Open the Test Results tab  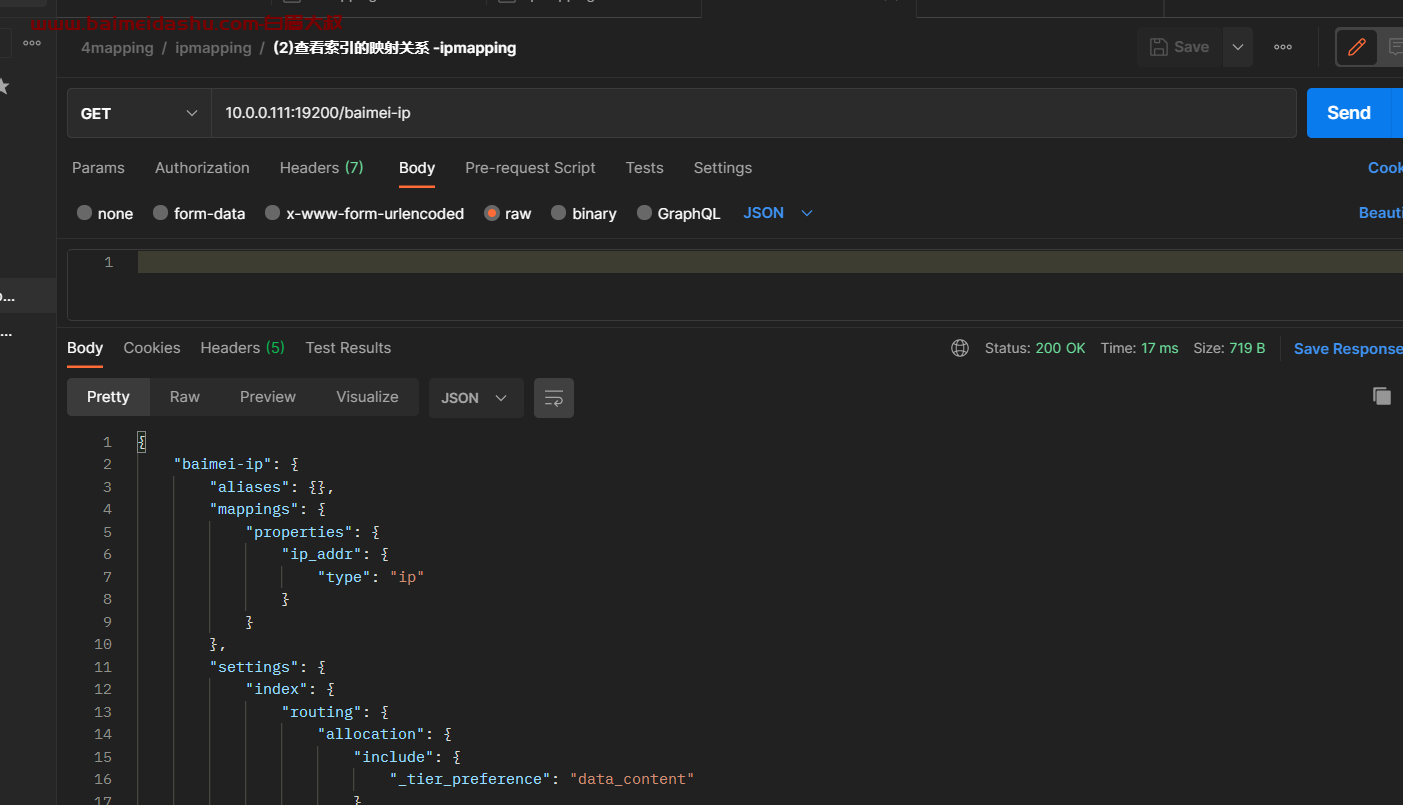(348, 348)
